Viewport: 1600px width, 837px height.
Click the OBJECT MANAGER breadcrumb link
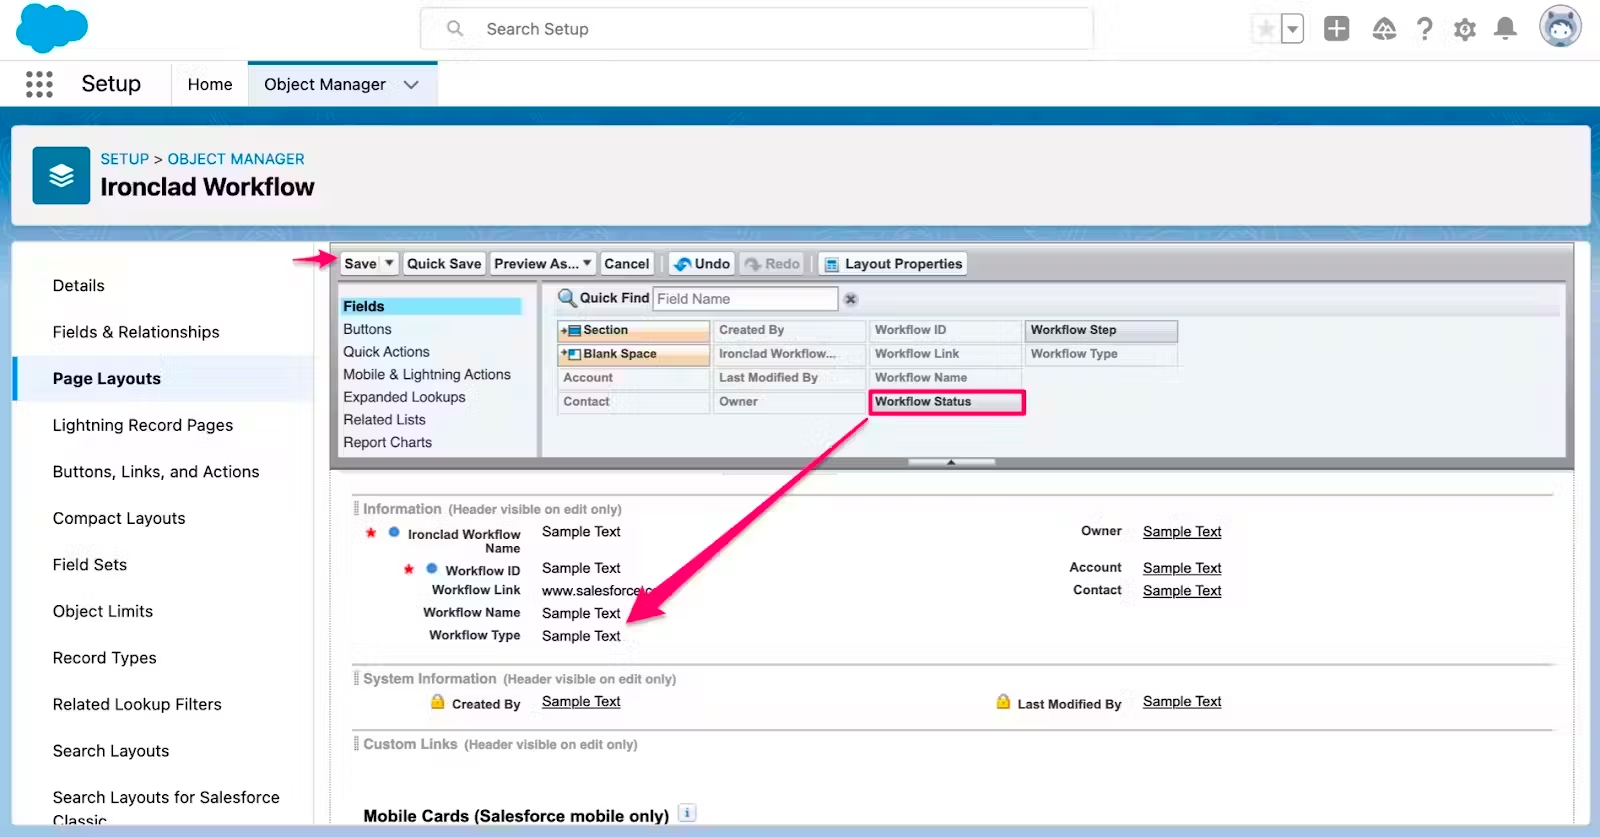pos(236,159)
